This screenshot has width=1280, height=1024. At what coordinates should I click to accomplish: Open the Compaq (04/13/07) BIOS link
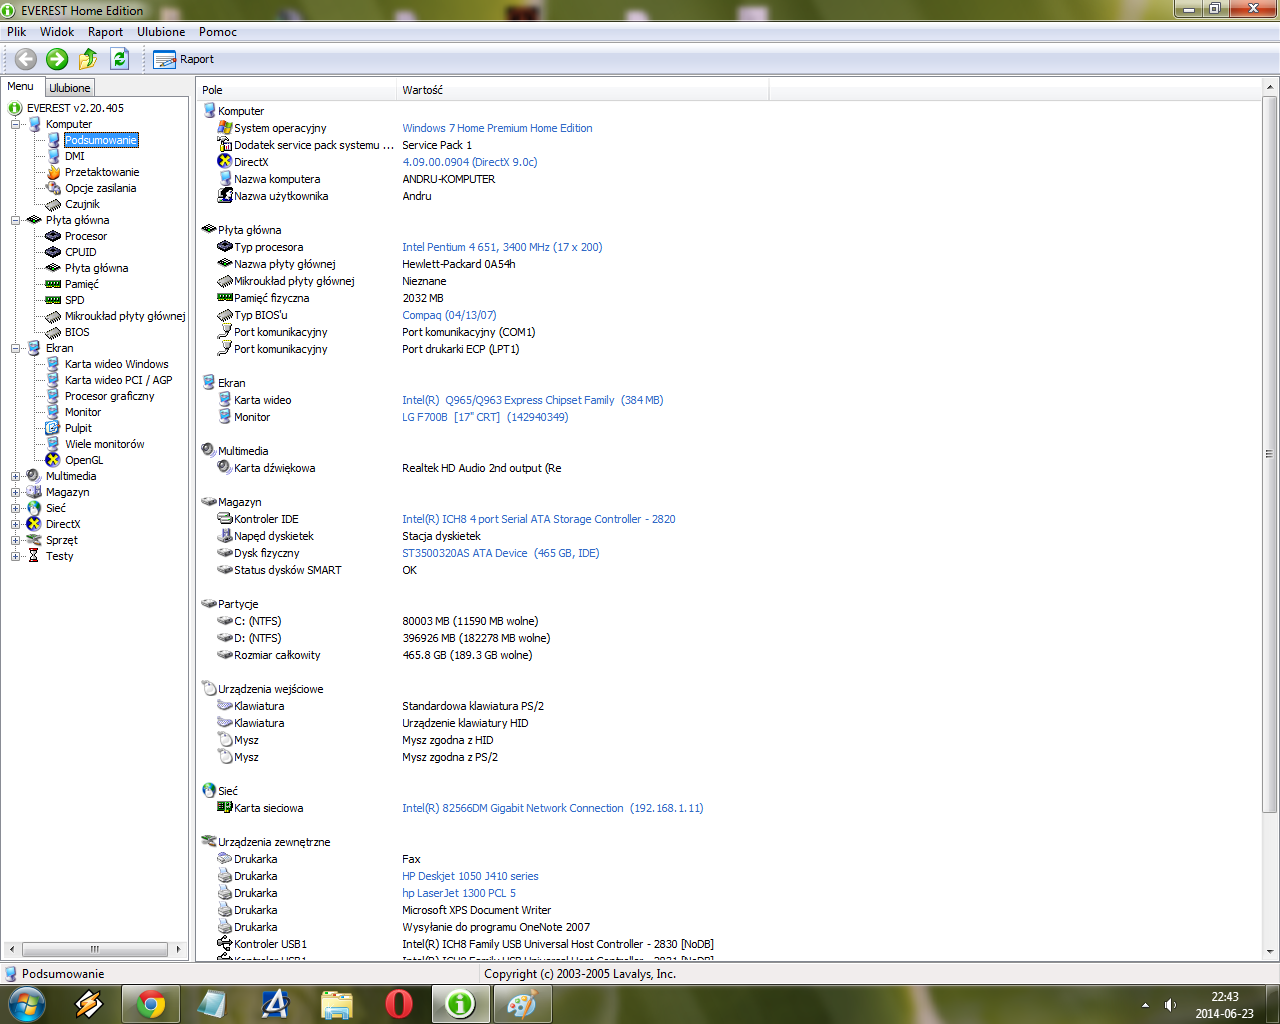[449, 315]
